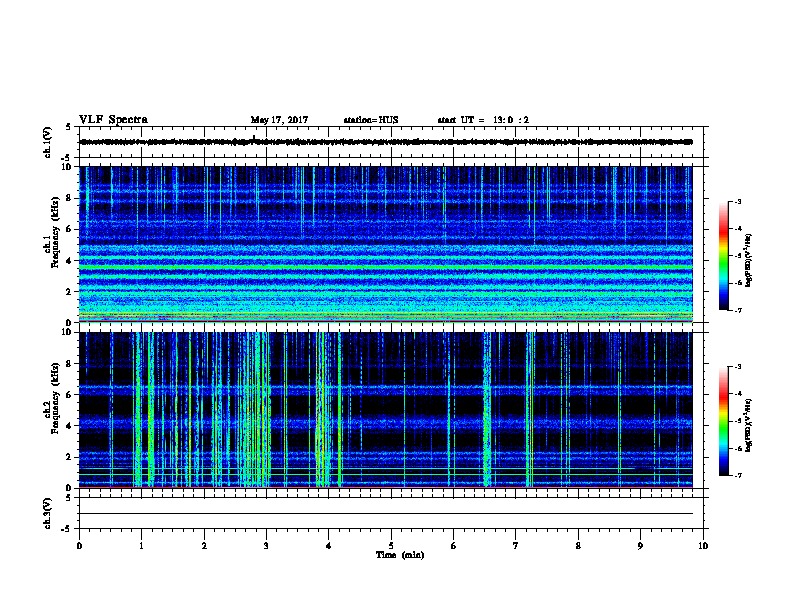Click time axis tick label "1"
This screenshot has width=792, height=612.
[x=141, y=546]
